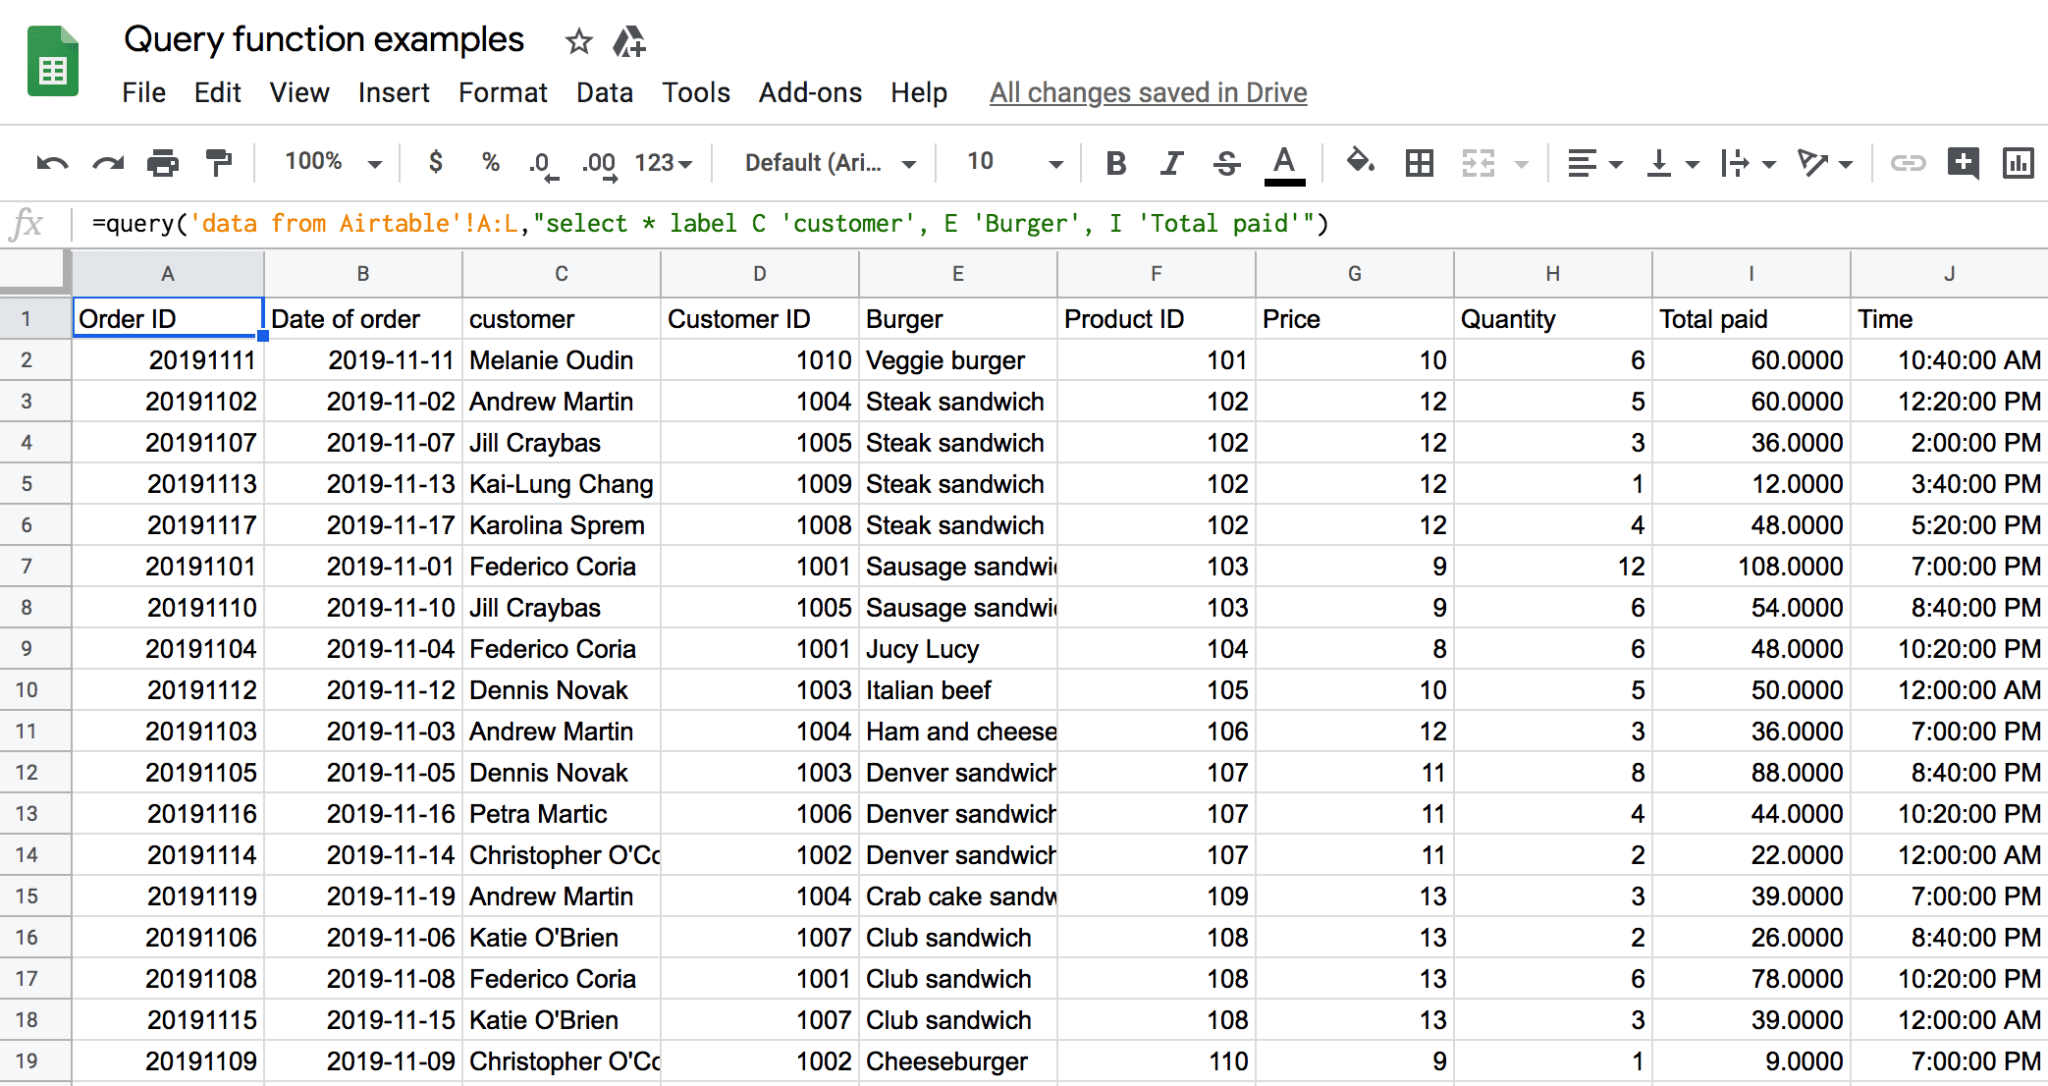The image size is (2048, 1086).
Task: Click inside the formula bar query text
Action: tap(709, 224)
